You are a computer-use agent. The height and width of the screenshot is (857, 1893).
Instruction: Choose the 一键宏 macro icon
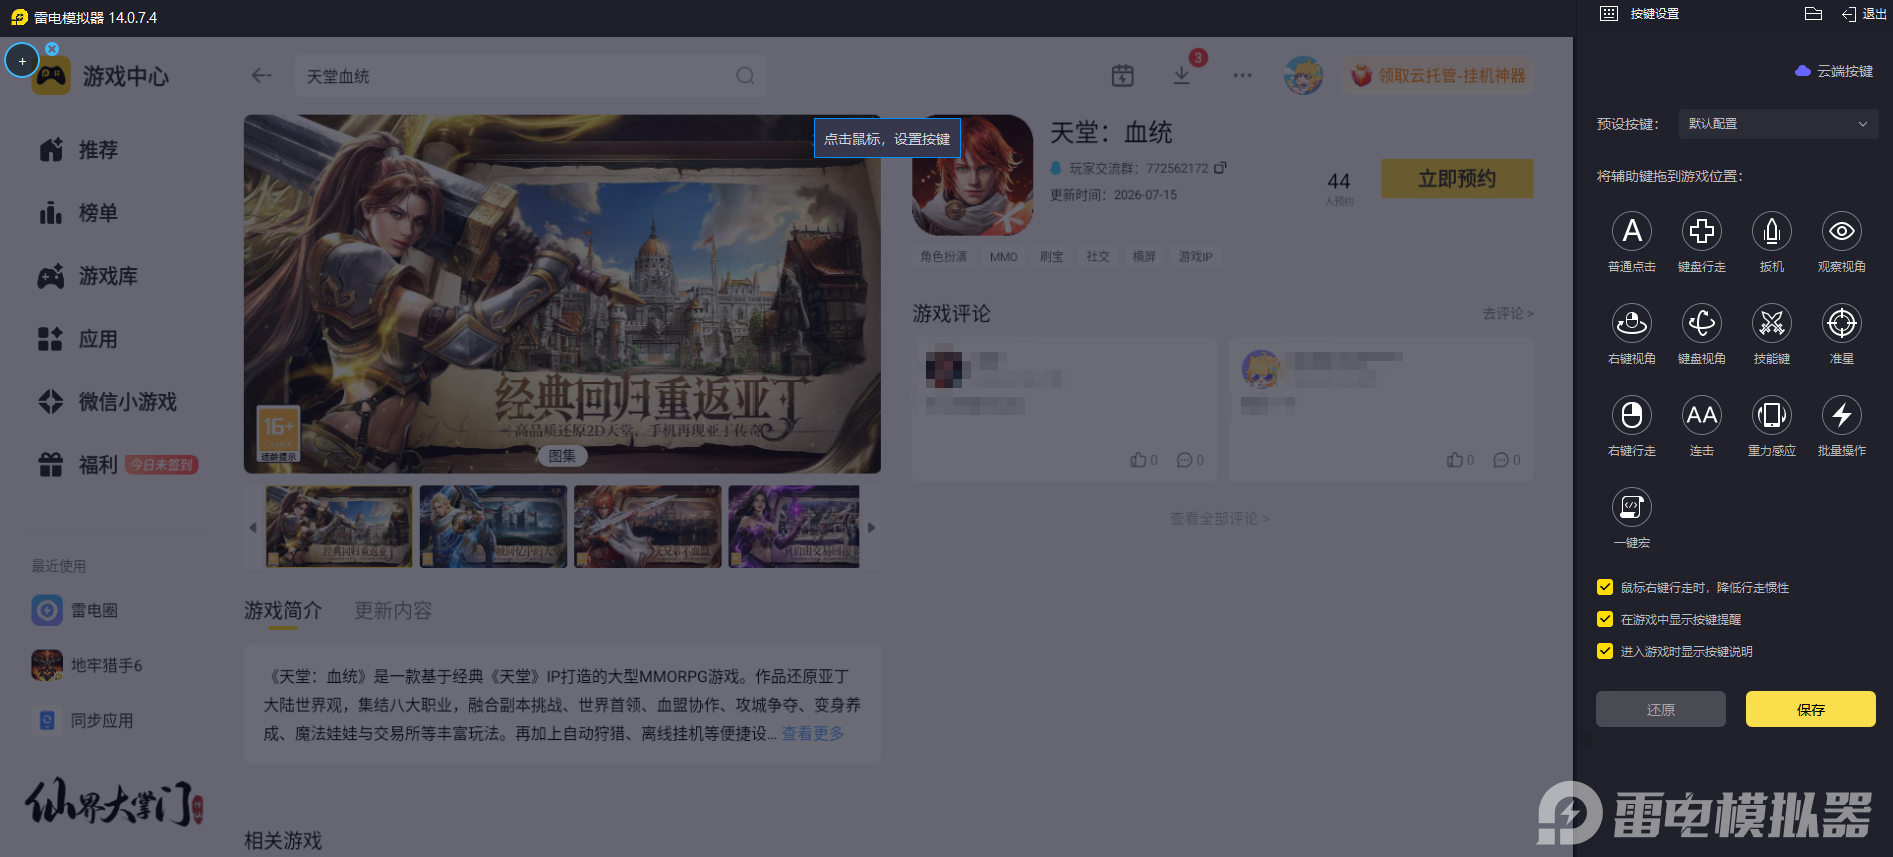1632,507
